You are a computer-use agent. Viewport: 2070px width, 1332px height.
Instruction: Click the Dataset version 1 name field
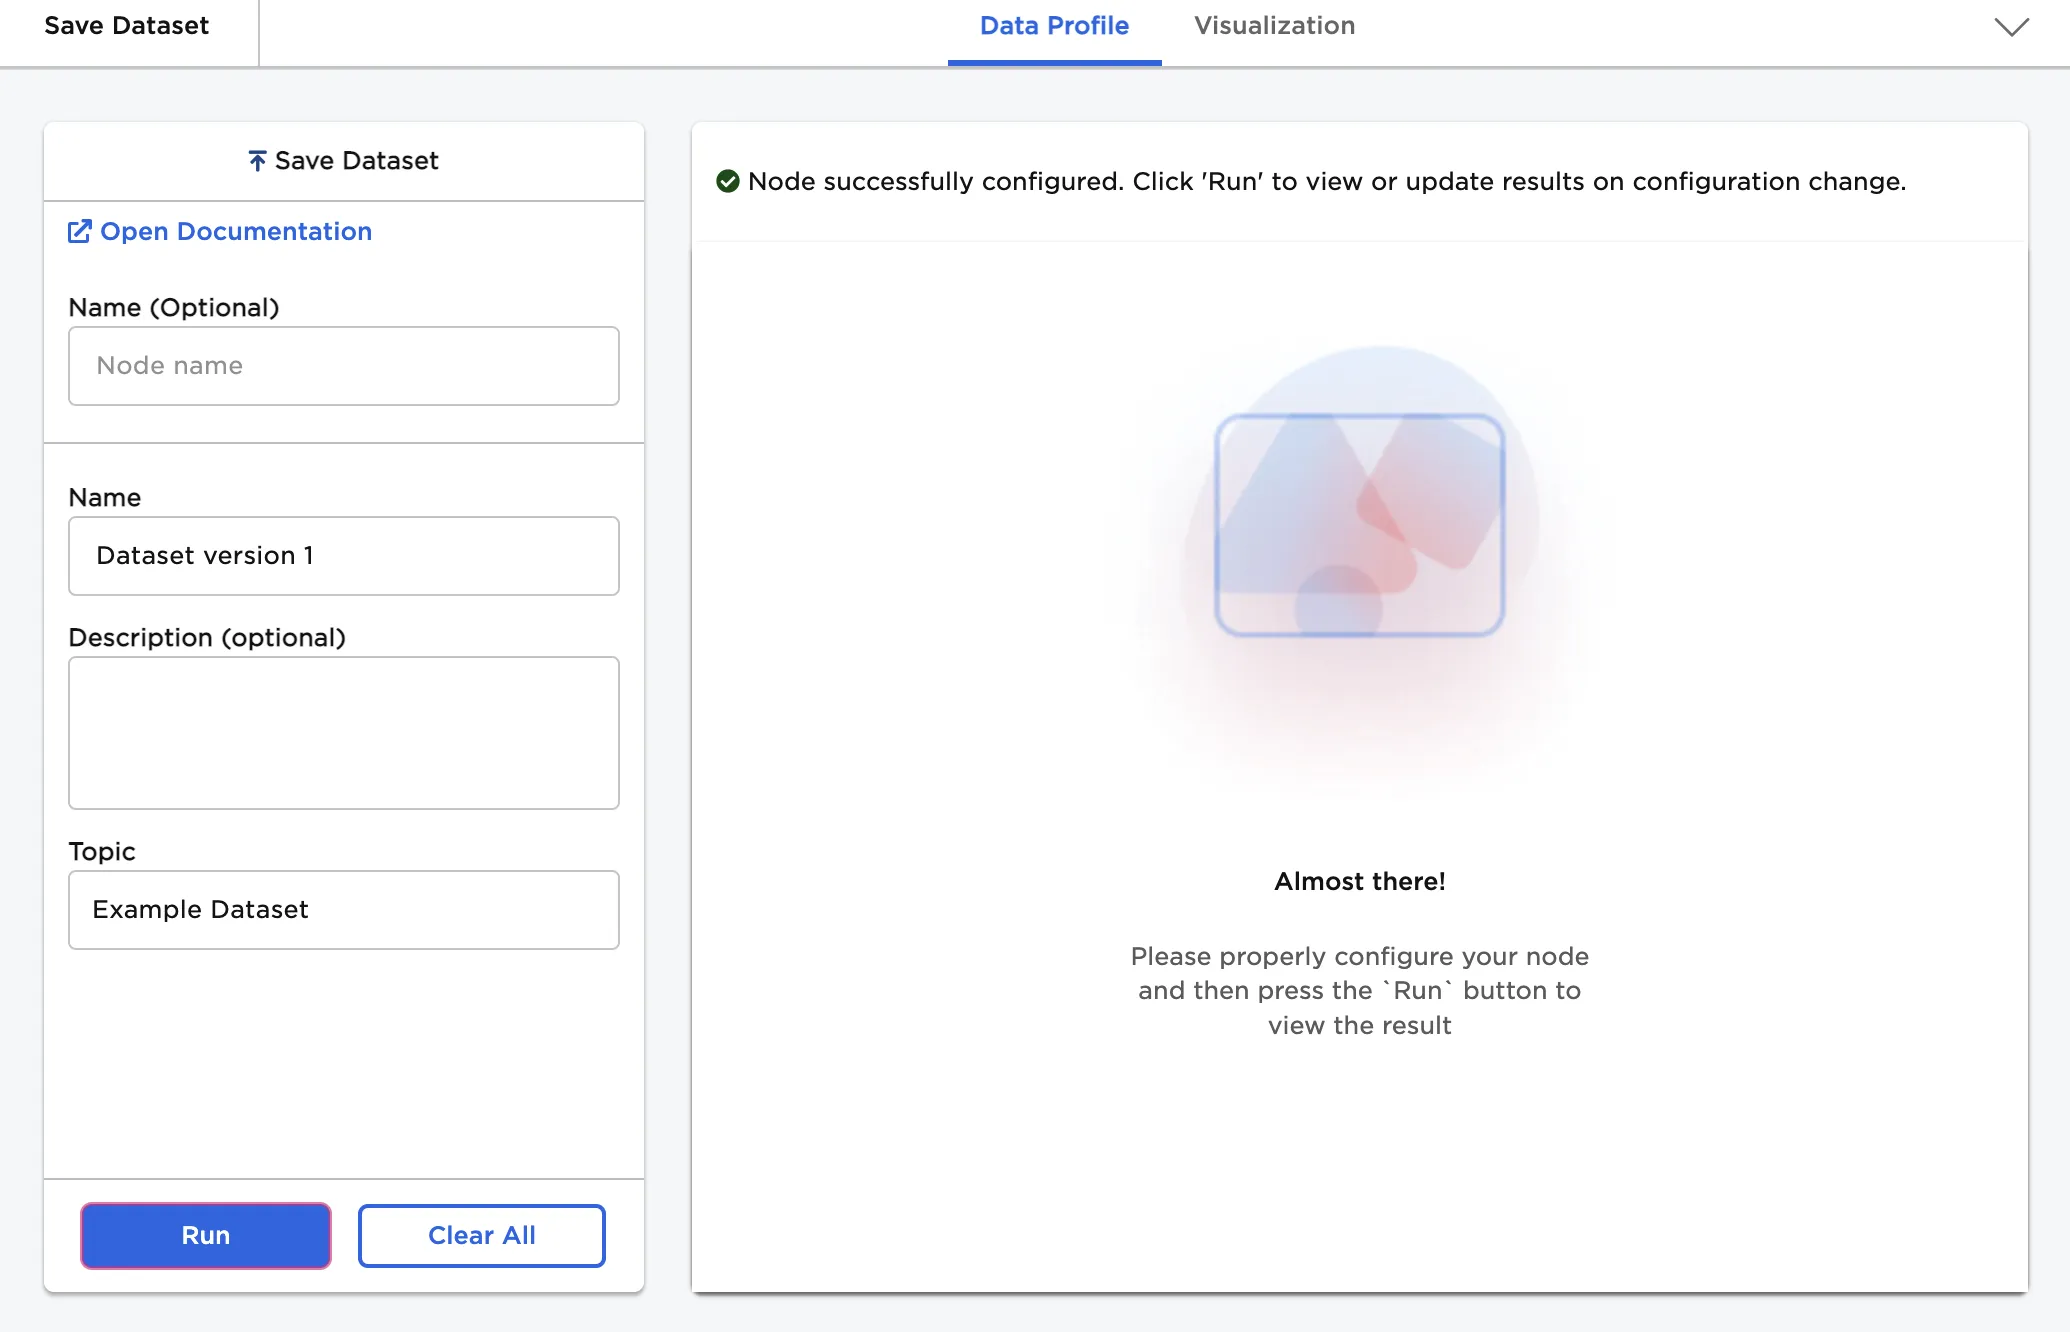pos(344,556)
